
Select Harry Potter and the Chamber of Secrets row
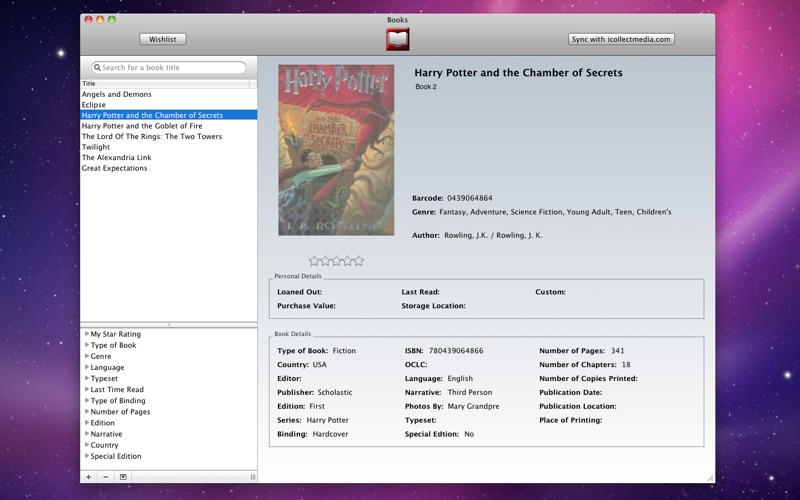point(168,115)
